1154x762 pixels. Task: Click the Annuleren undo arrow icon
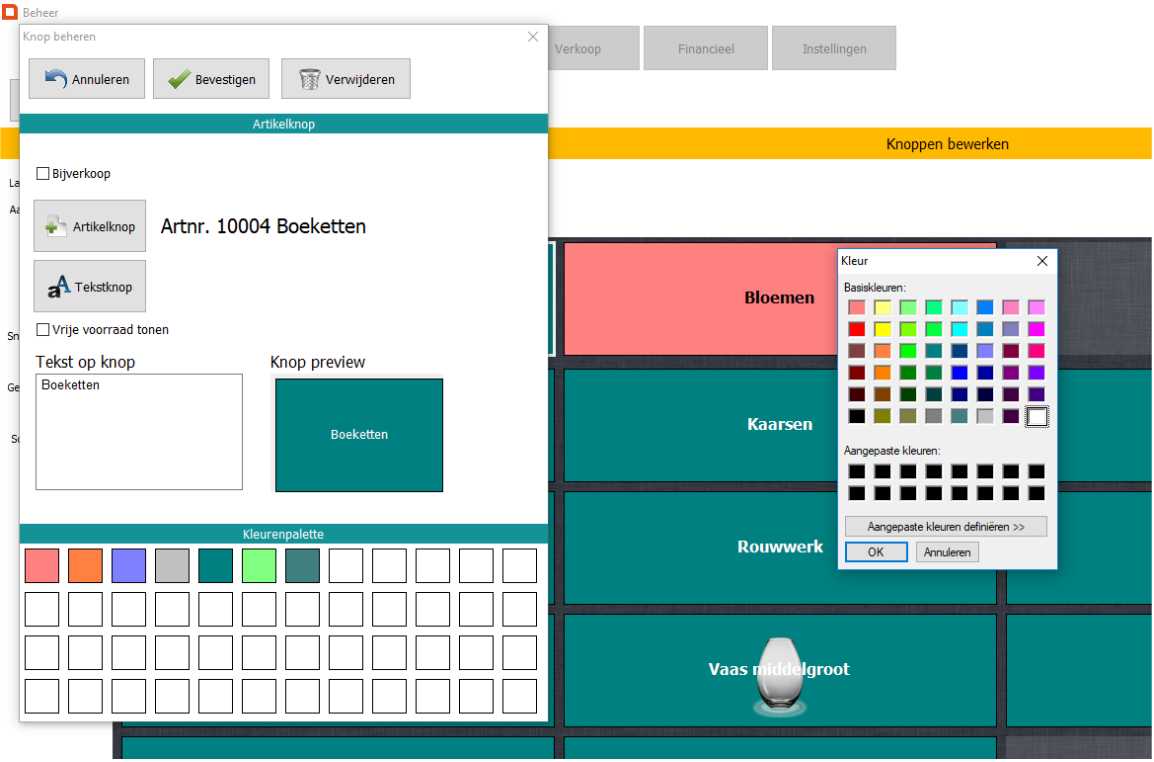[x=56, y=79]
